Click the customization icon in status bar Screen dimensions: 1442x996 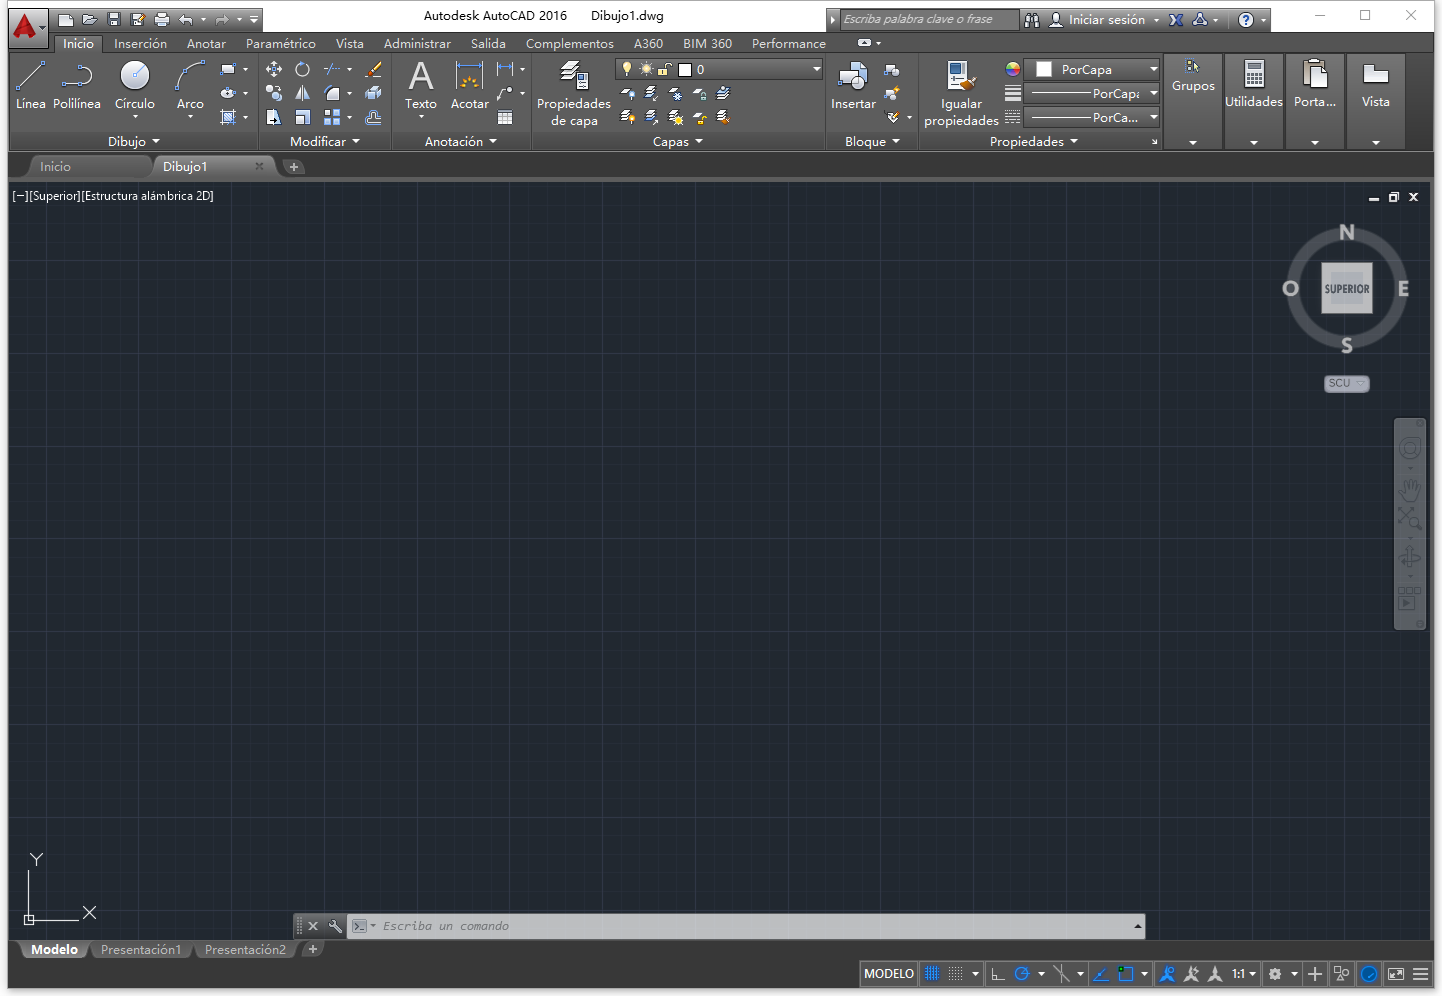pyautogui.click(x=1421, y=974)
